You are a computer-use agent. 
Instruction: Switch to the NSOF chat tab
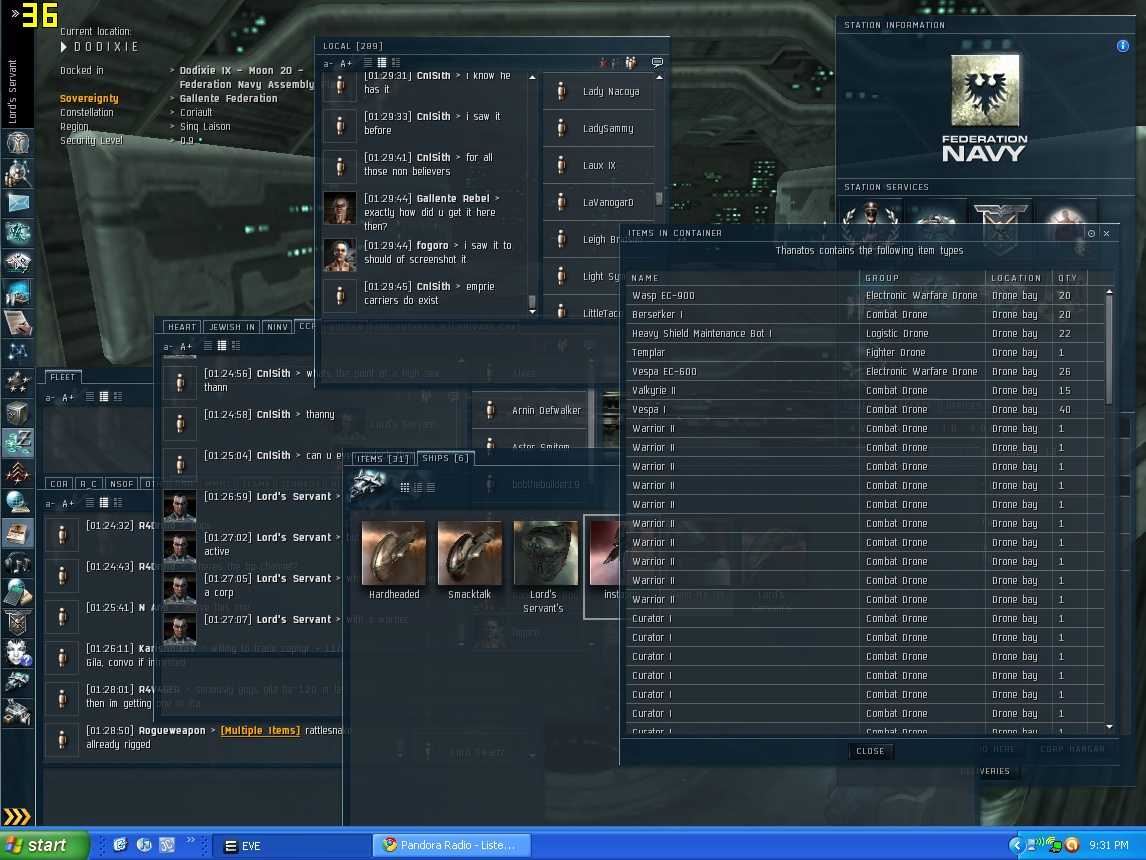[121, 484]
